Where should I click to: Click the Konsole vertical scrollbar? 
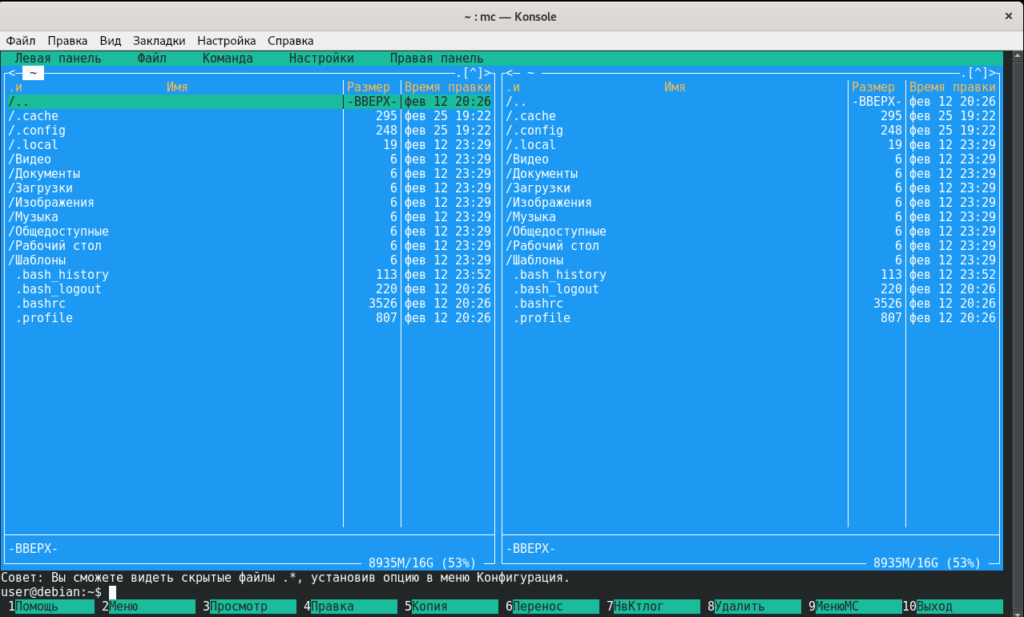coord(1017,333)
